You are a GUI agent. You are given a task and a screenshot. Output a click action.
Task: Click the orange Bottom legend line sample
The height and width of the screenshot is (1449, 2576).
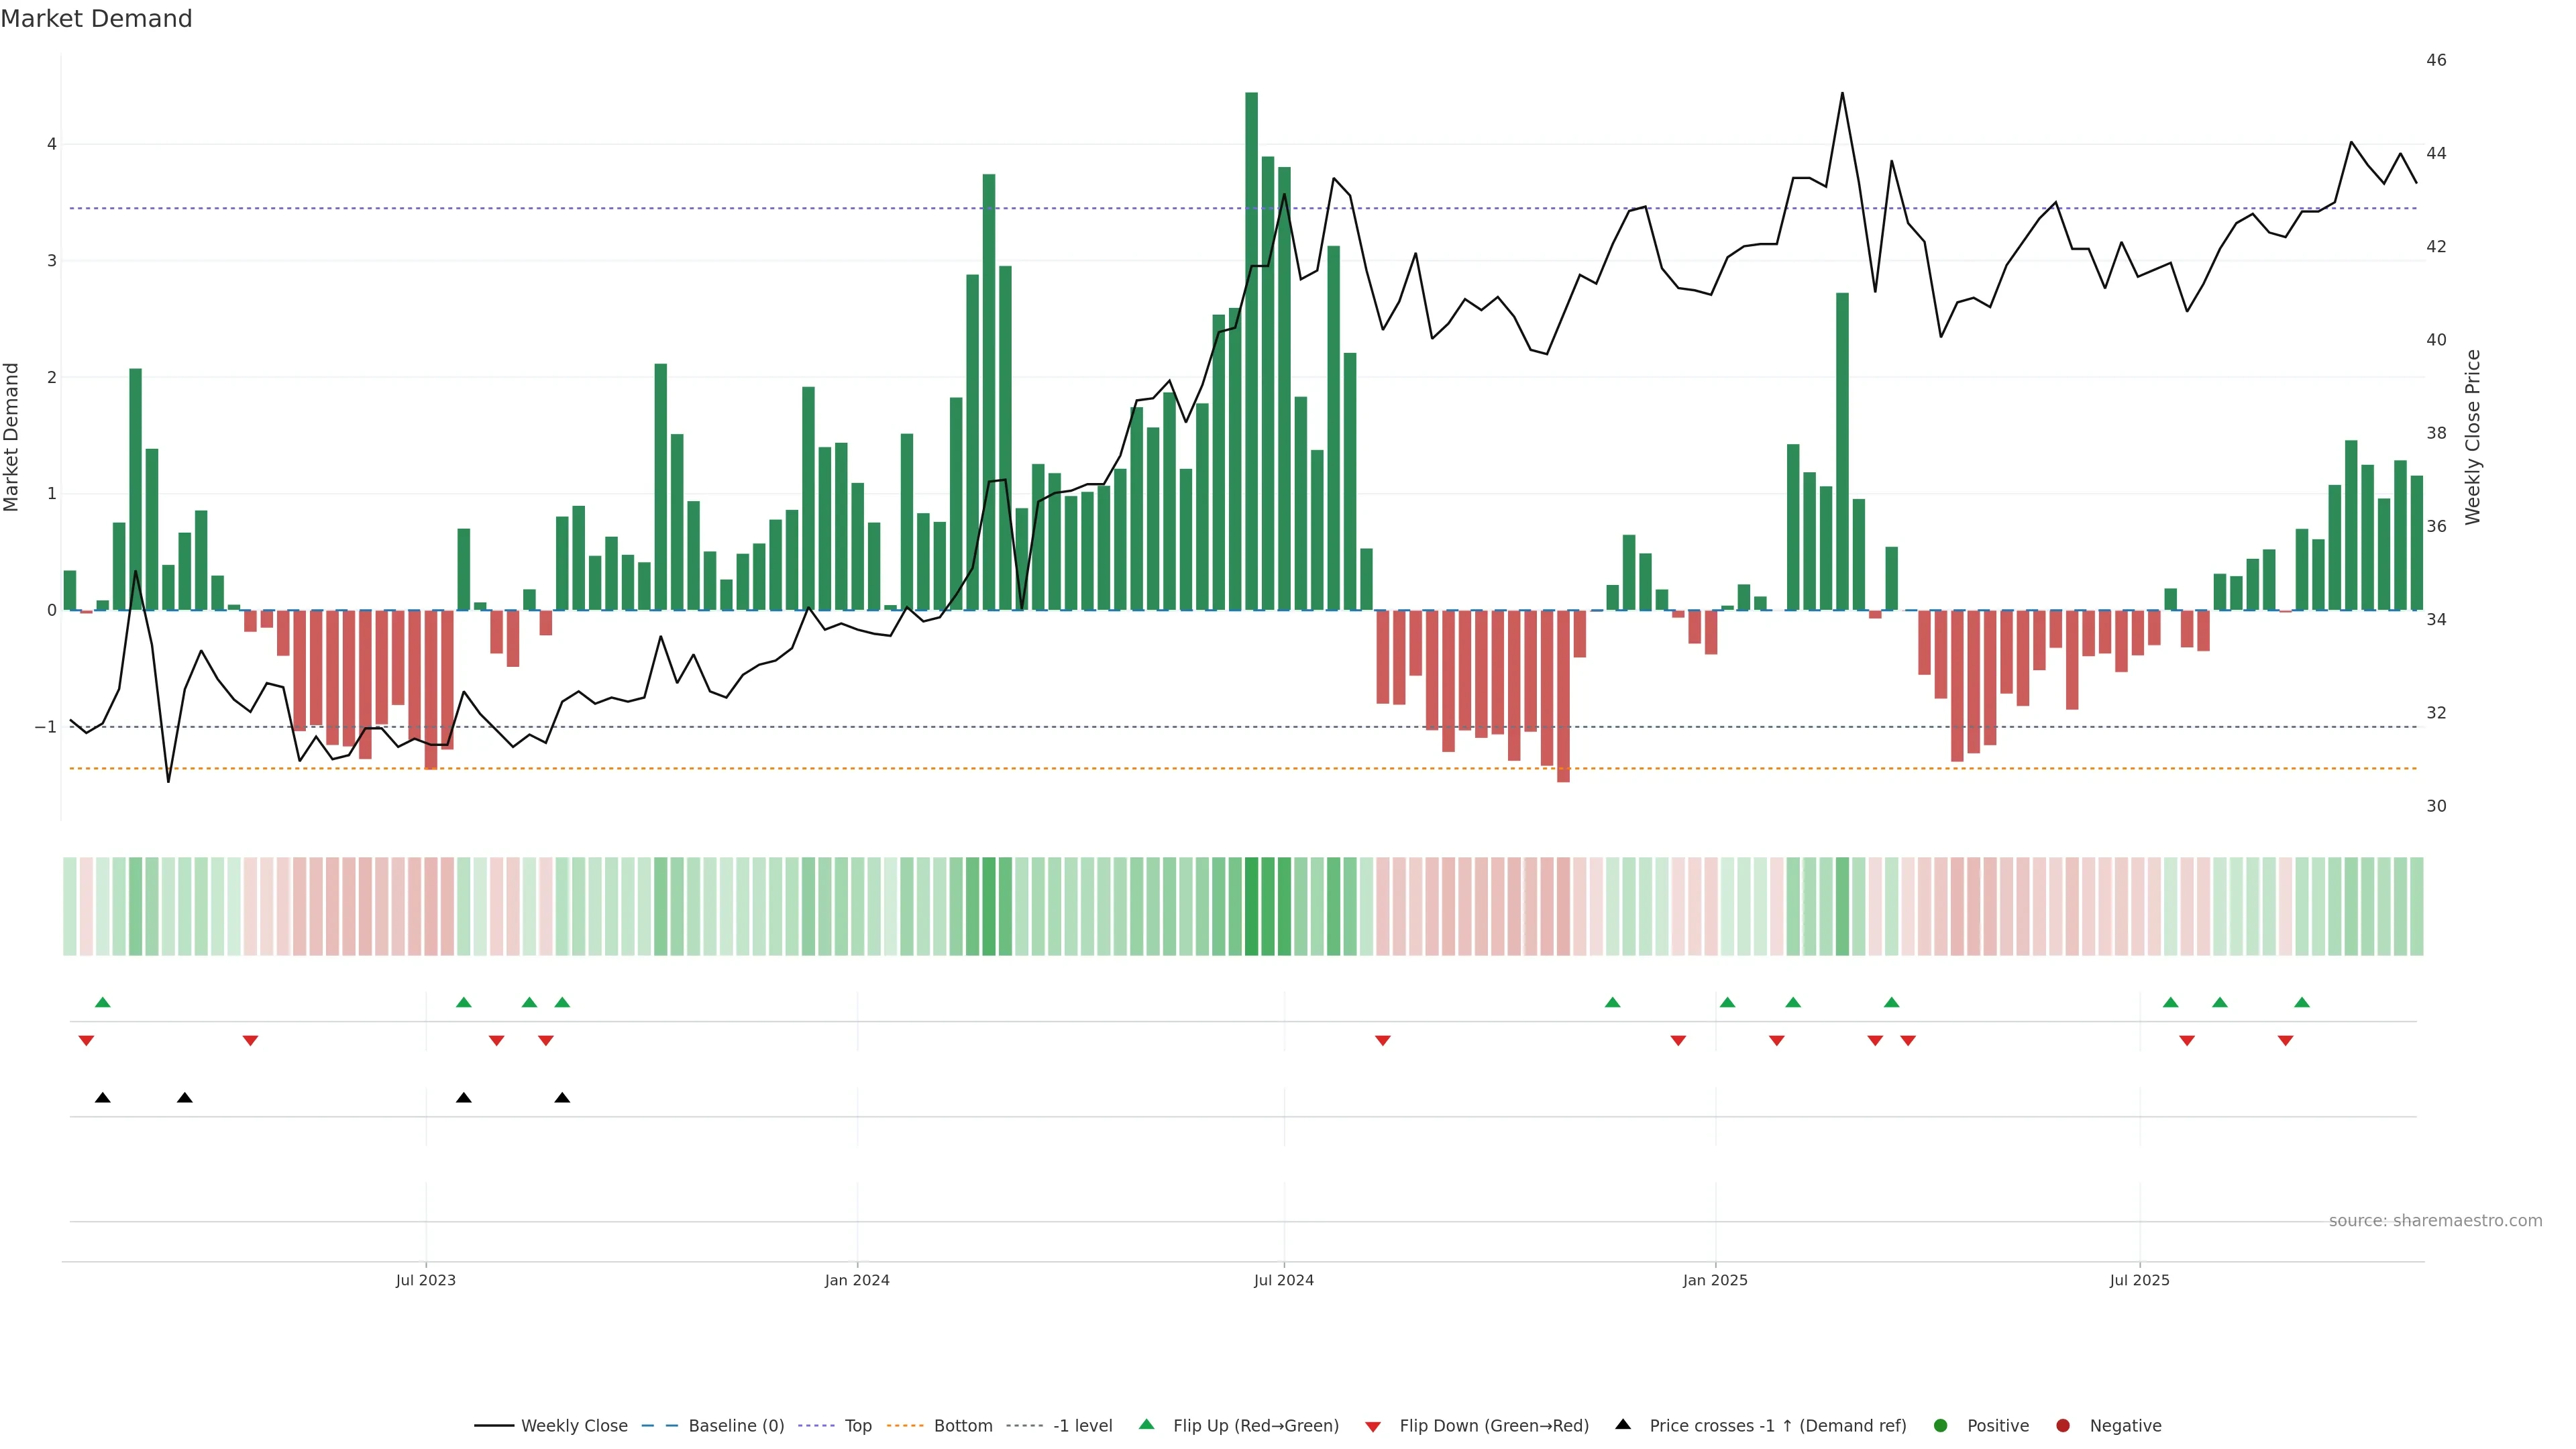click(x=905, y=1426)
